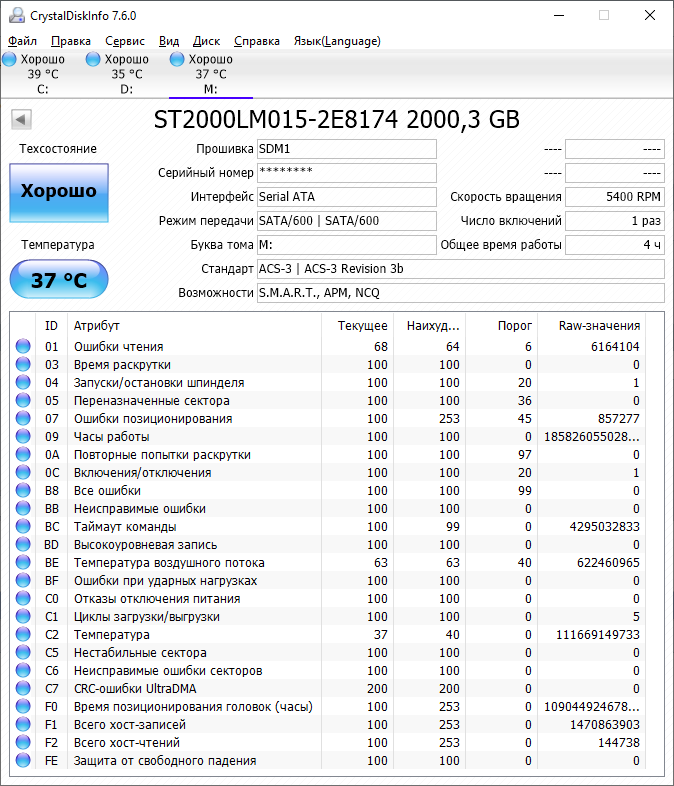Click status circle for Таймаут команды

[23, 527]
